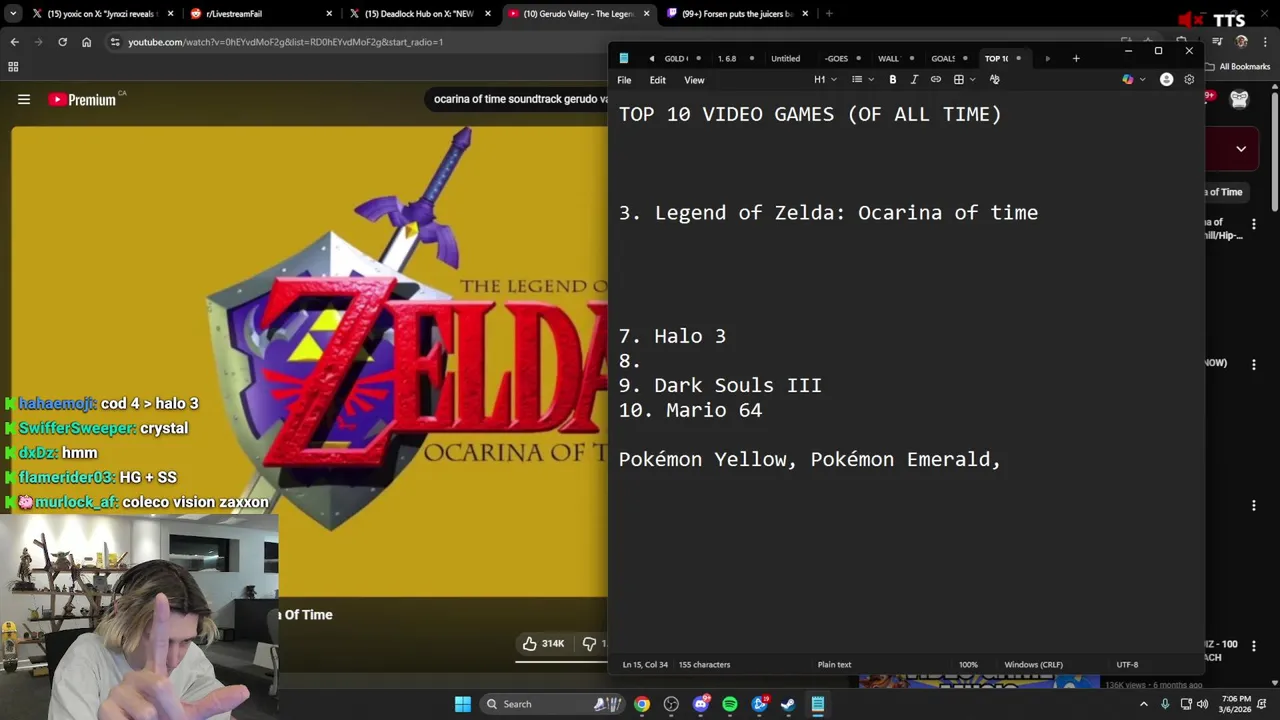The height and width of the screenshot is (720, 1280).
Task: Open Chrome home page button
Action: [x=86, y=42]
